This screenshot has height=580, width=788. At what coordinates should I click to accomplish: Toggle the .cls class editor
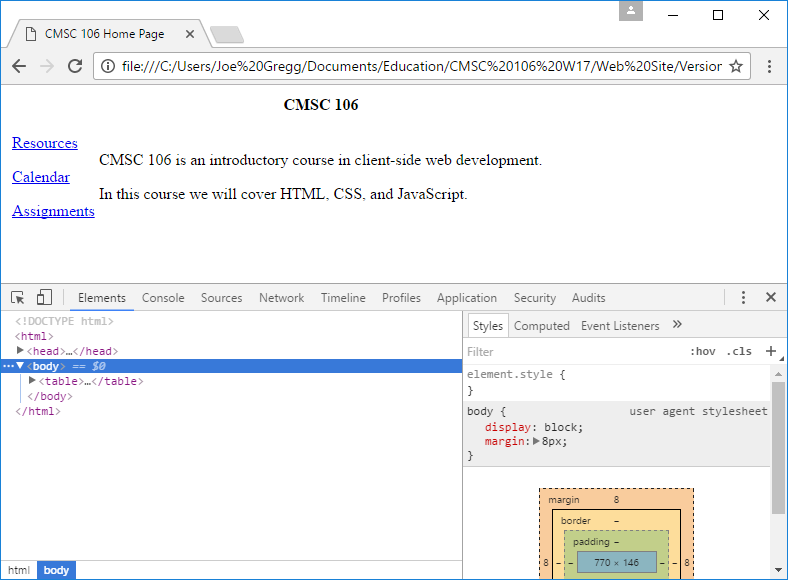pos(739,351)
